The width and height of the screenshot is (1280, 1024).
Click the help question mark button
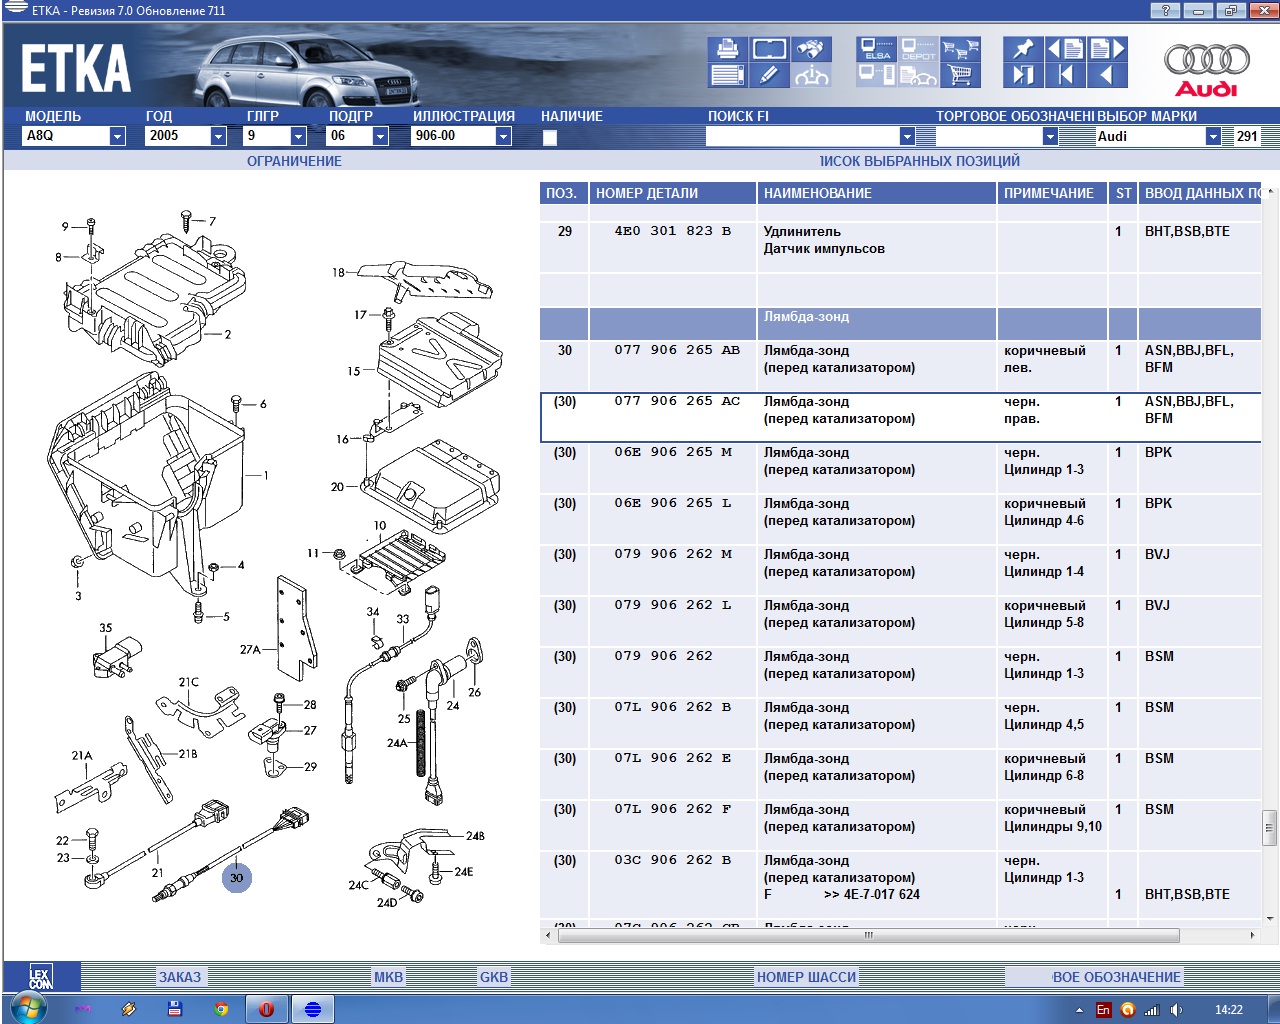click(1165, 10)
